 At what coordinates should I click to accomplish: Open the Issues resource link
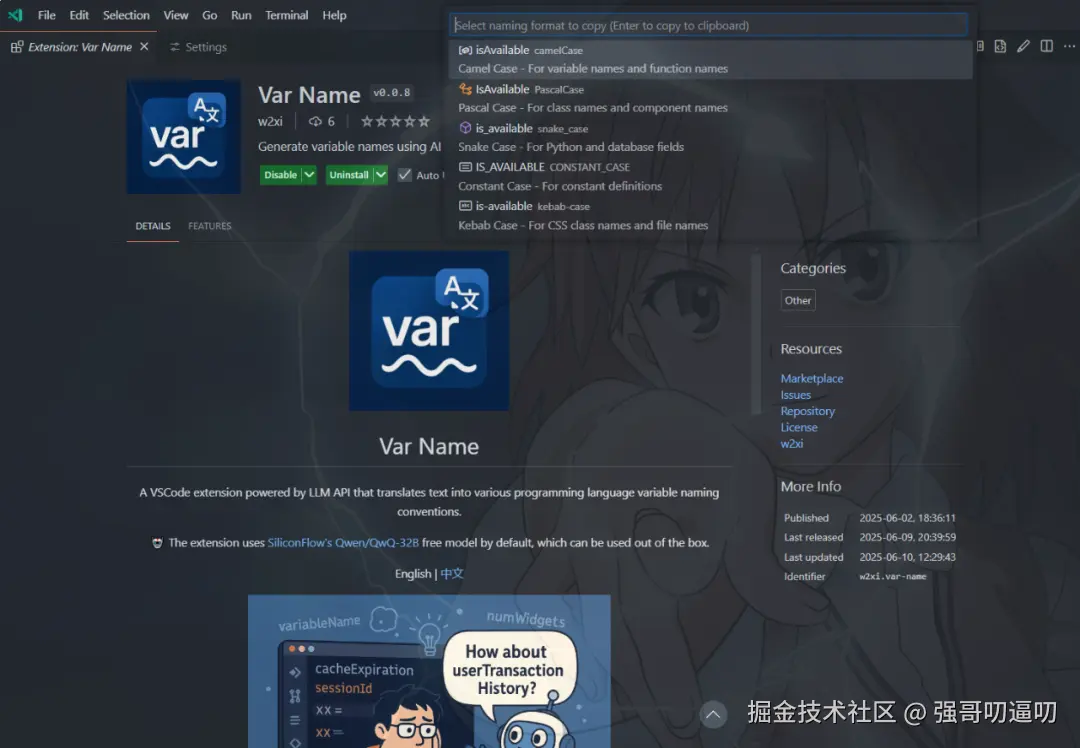pyautogui.click(x=796, y=395)
